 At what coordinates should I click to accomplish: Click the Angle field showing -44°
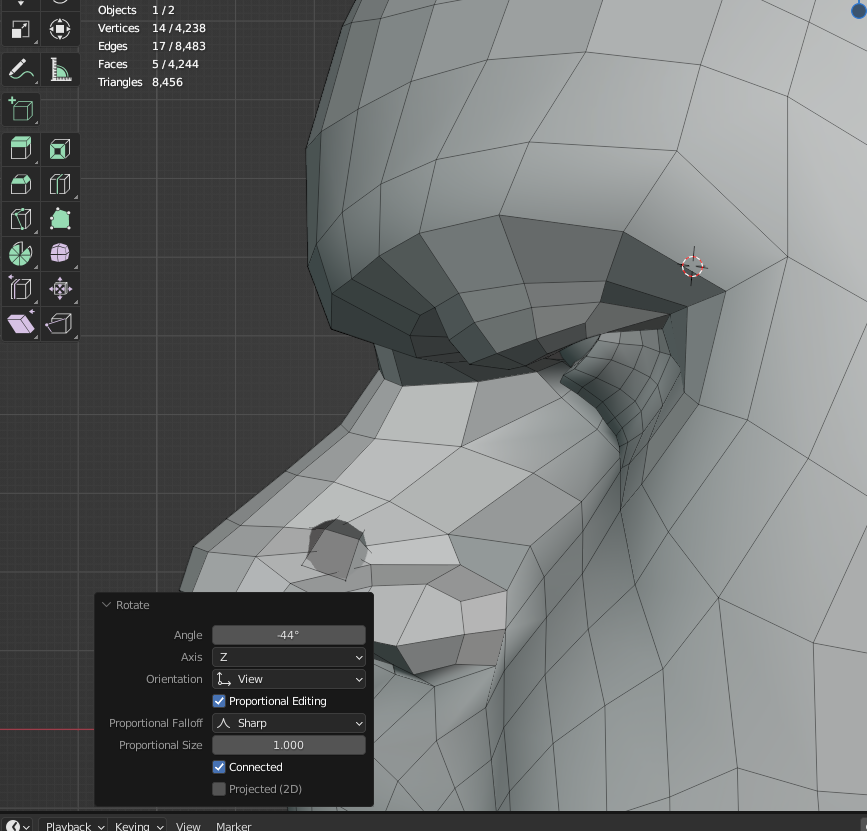click(x=288, y=635)
